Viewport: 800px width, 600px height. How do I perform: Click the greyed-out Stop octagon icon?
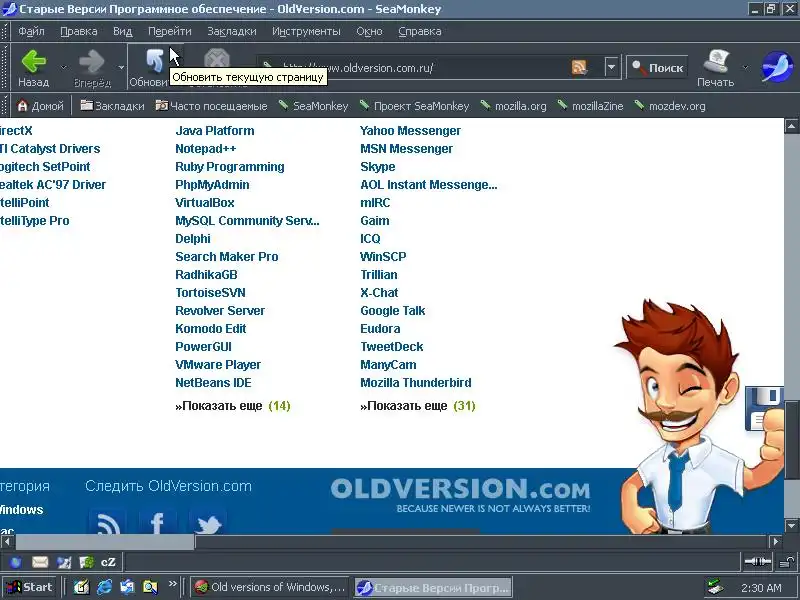coord(217,59)
